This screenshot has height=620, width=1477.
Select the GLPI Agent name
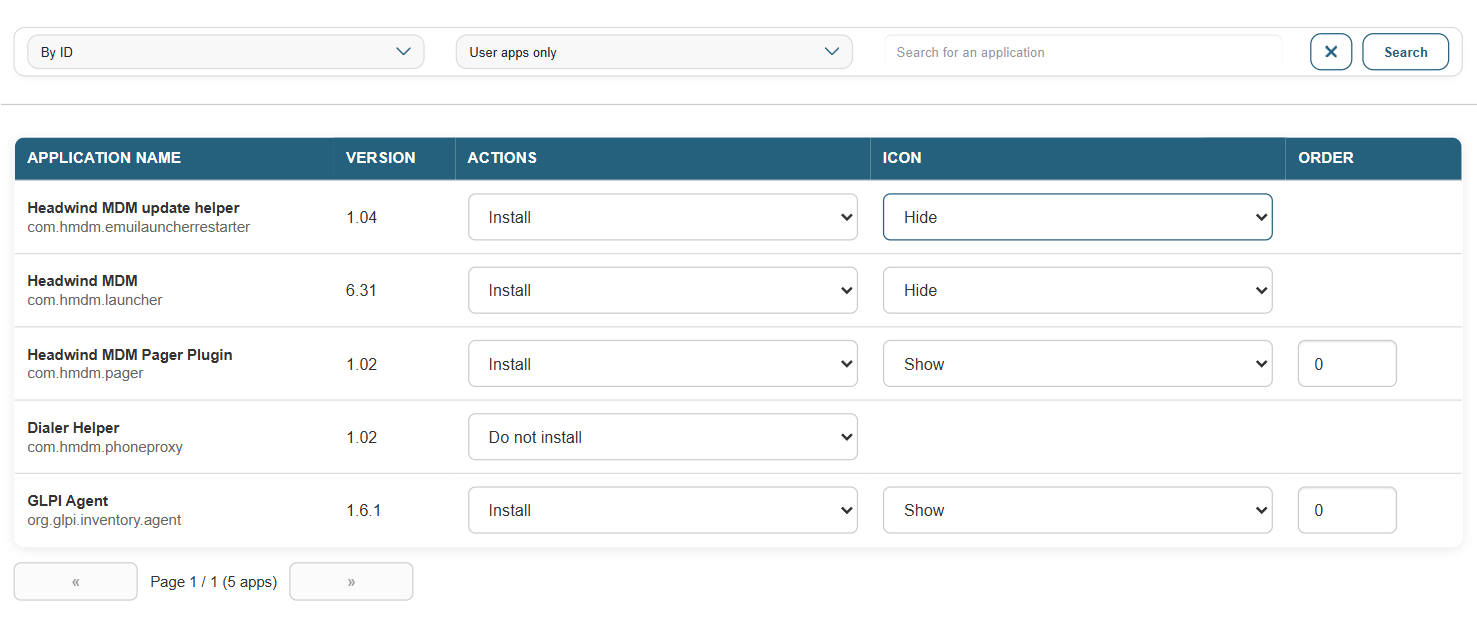(68, 501)
